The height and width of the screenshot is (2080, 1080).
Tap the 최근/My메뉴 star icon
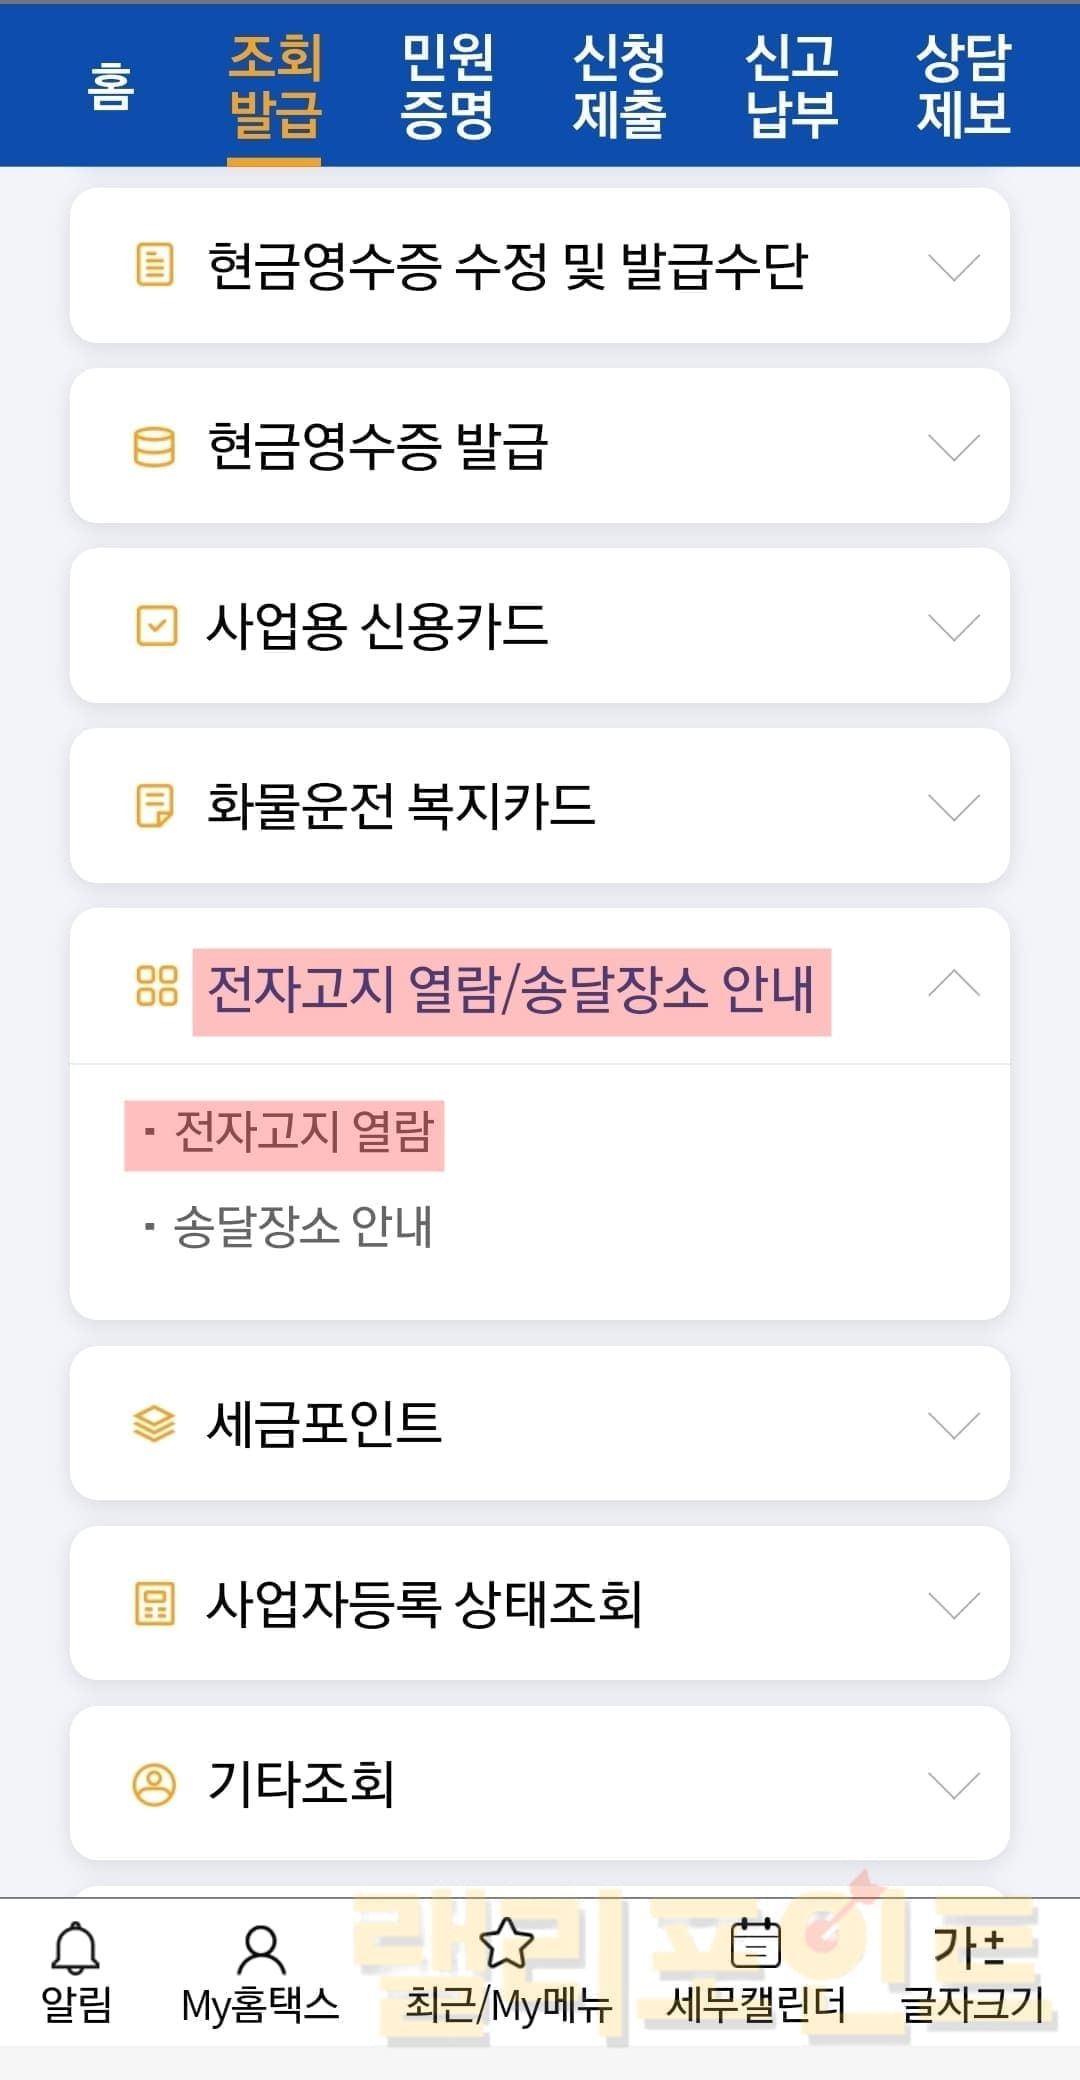tap(507, 1944)
